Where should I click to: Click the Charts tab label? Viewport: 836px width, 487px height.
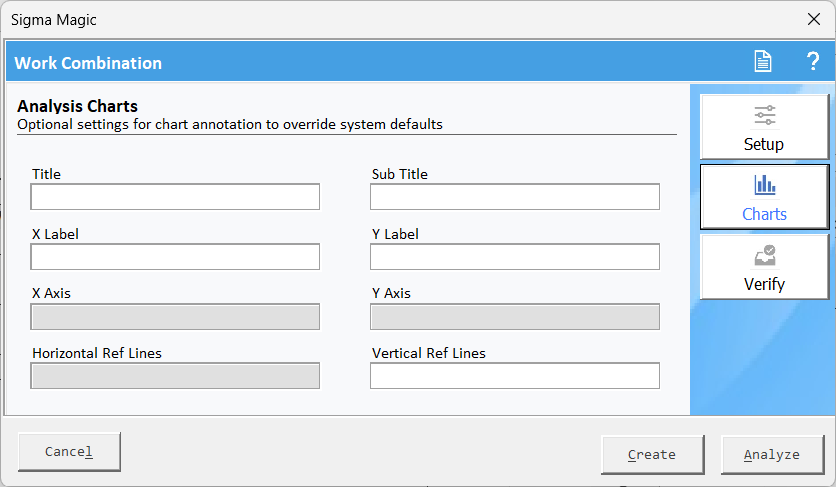point(764,214)
